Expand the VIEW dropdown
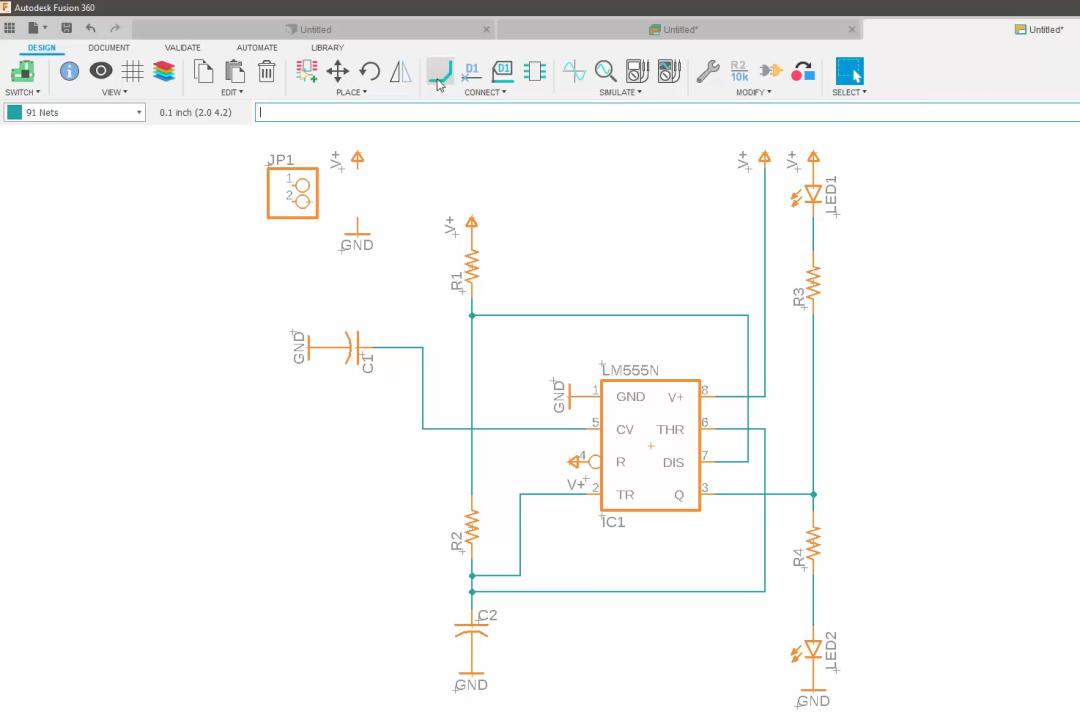The width and height of the screenshot is (1080, 728). point(114,92)
